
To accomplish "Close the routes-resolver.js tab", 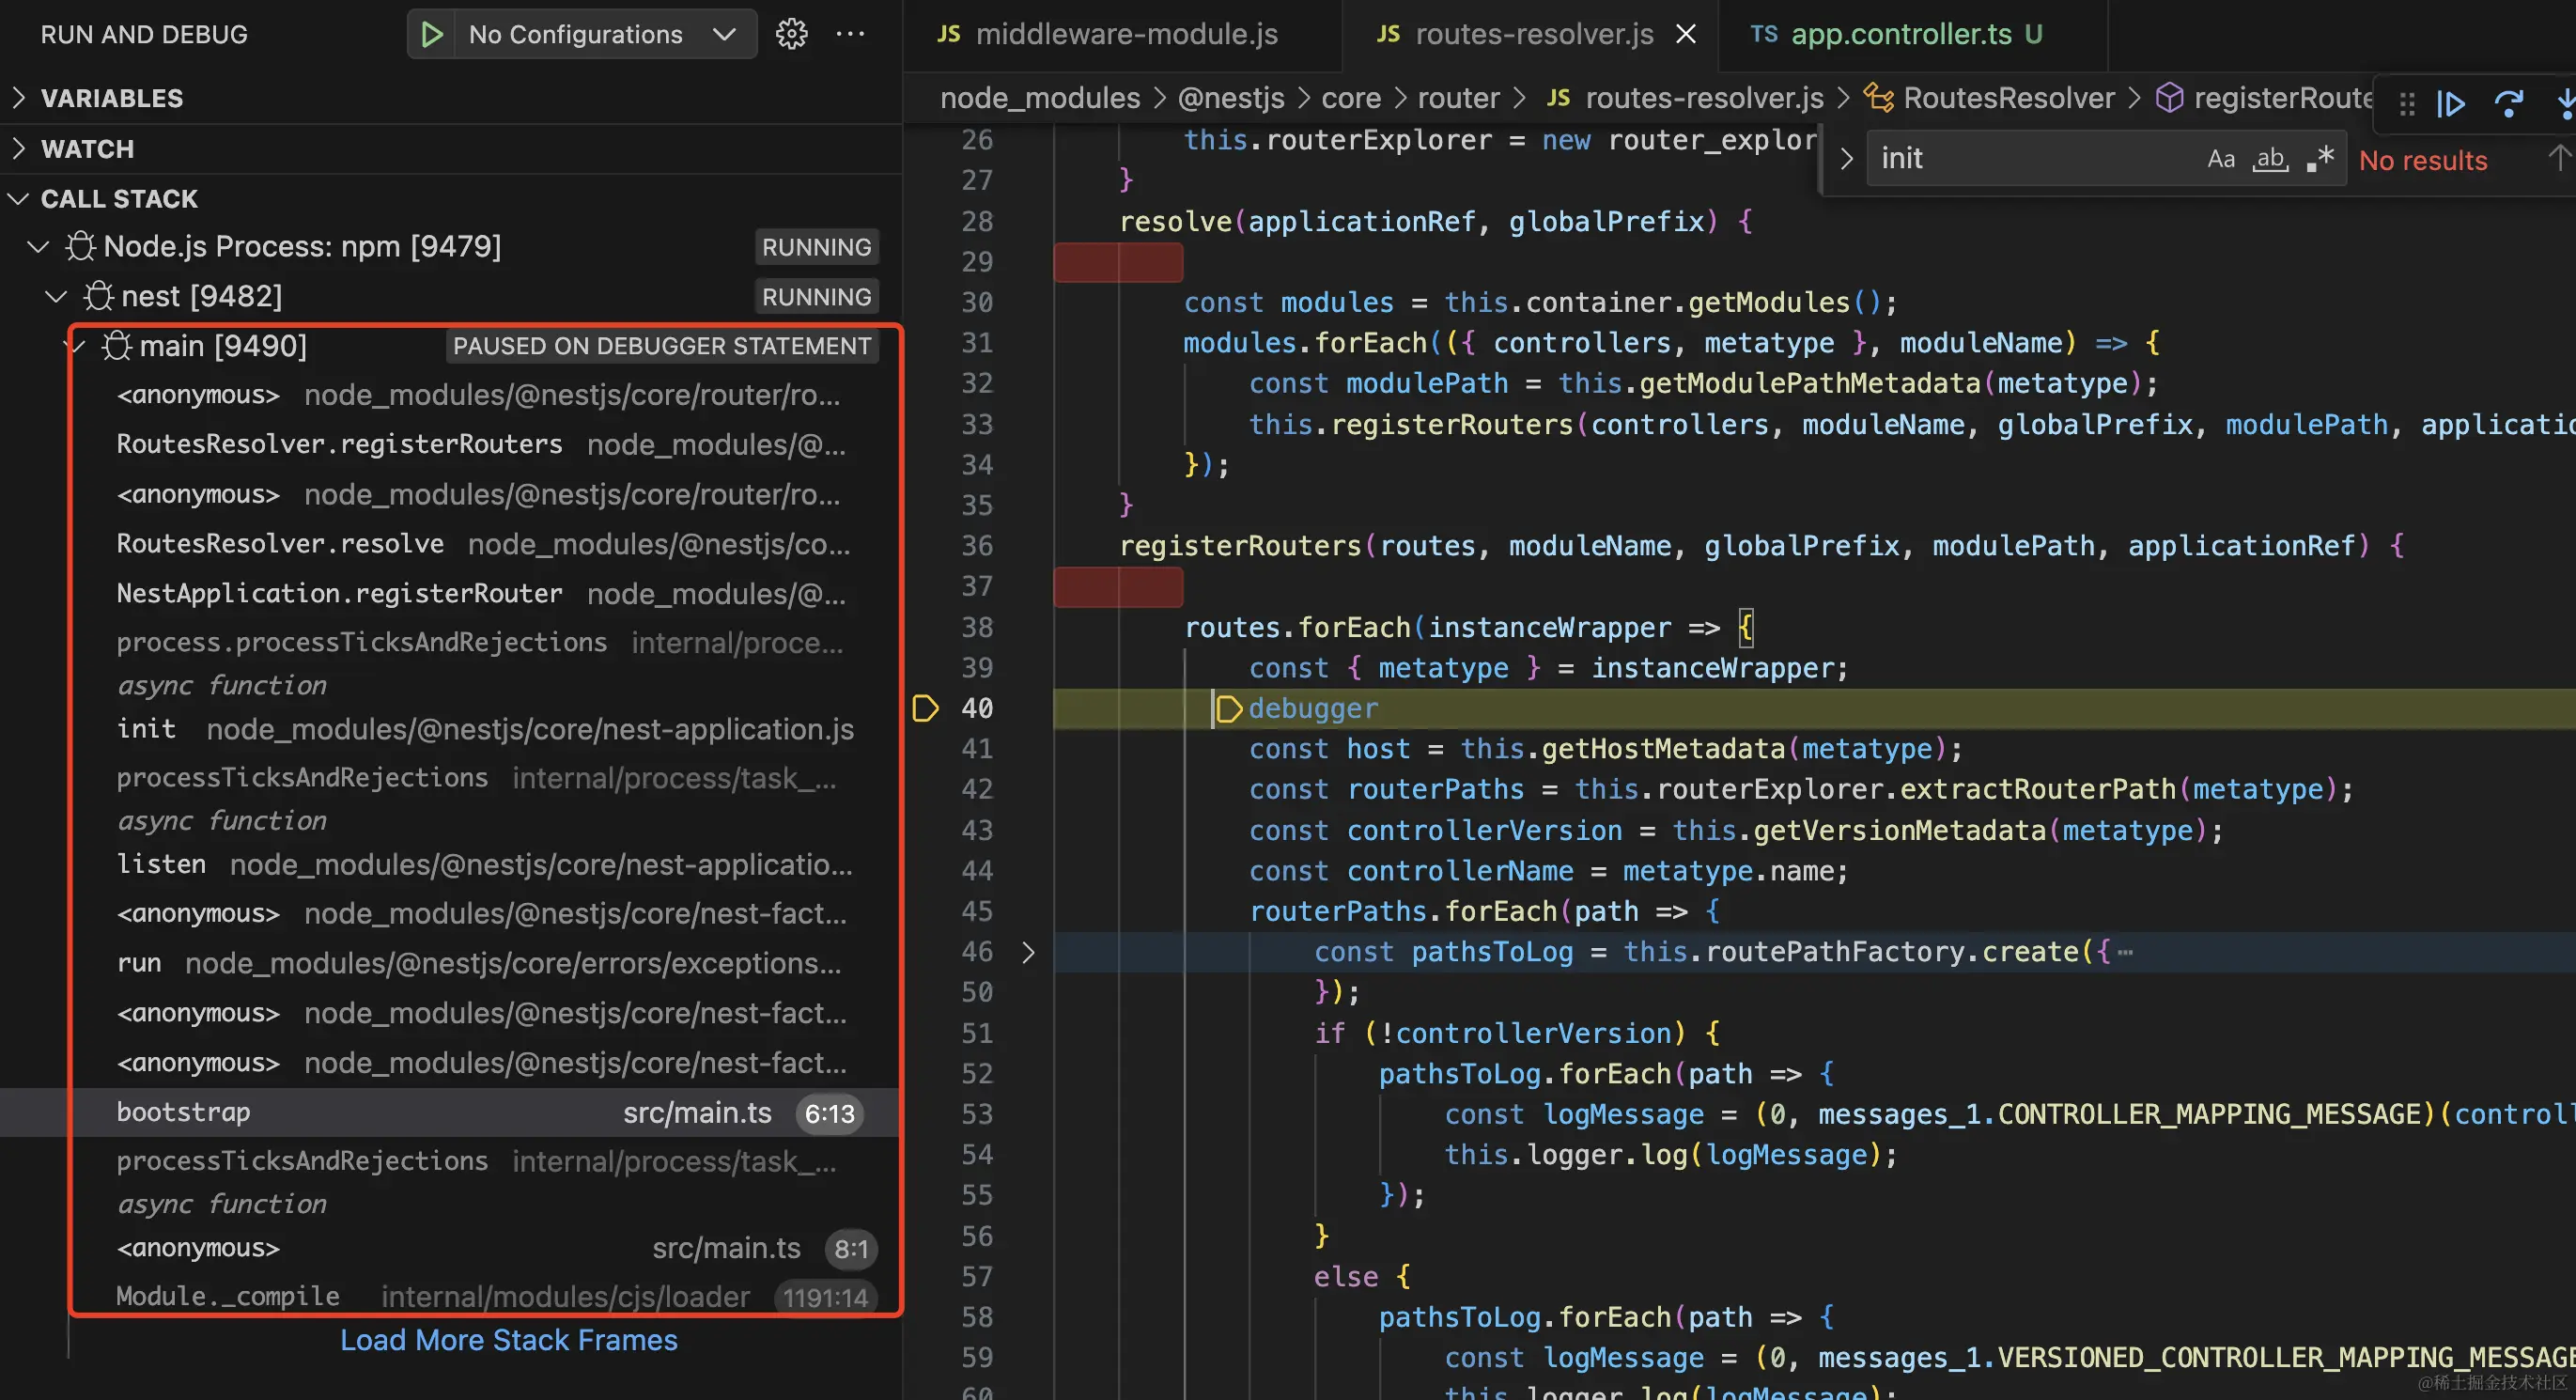I will click(x=1686, y=34).
